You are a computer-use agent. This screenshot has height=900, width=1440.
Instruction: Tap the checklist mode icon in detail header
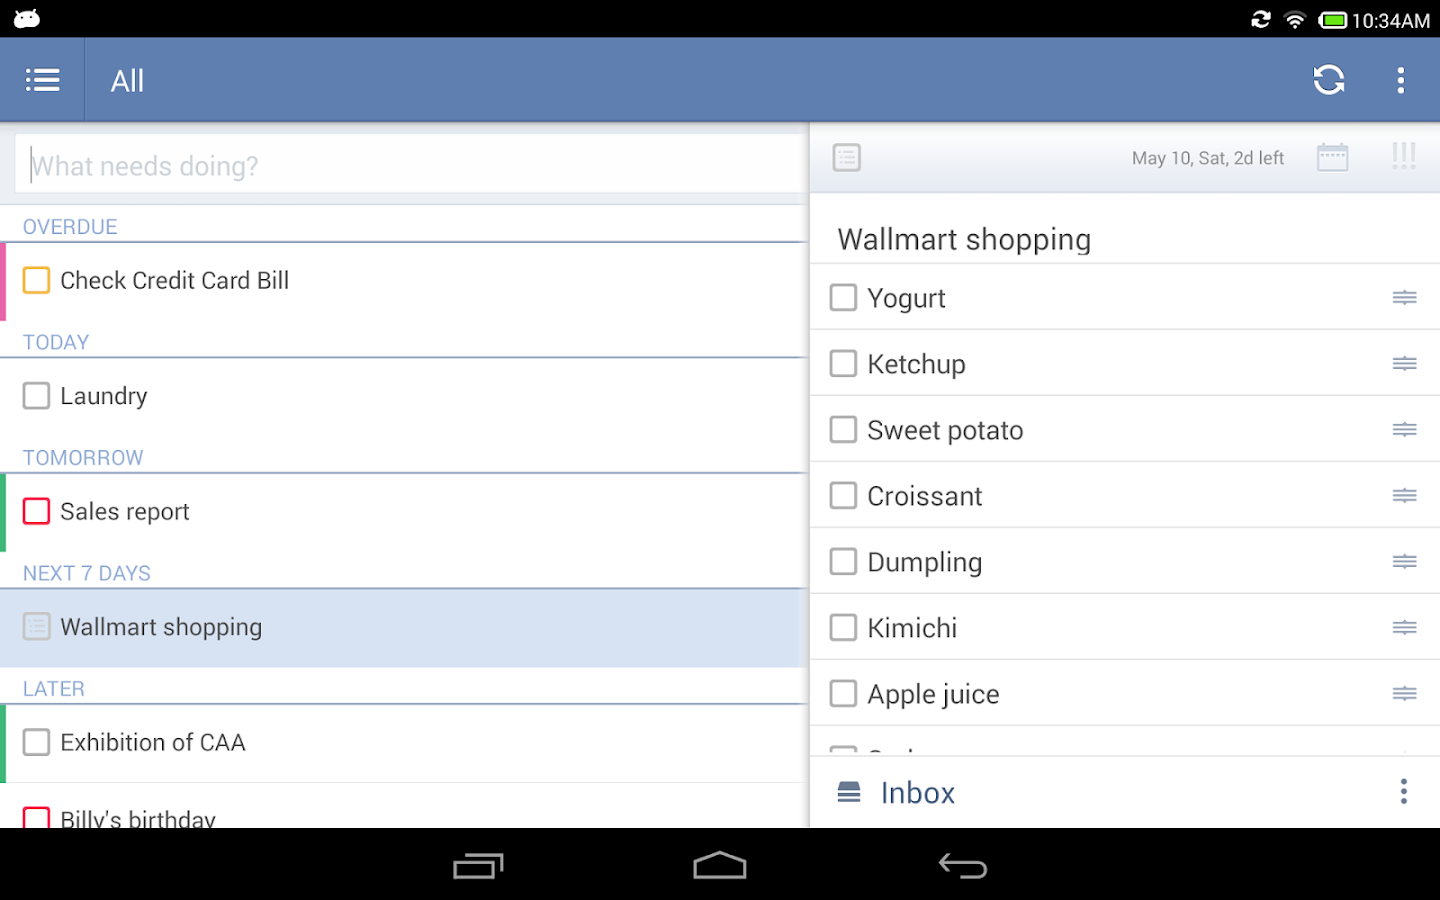(847, 157)
